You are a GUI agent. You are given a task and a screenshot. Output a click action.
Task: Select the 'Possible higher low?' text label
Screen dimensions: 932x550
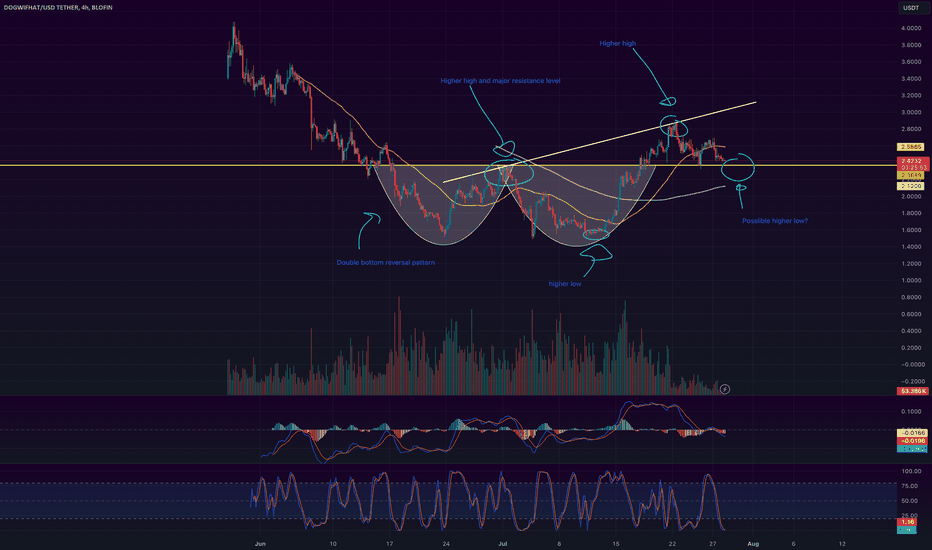click(774, 221)
